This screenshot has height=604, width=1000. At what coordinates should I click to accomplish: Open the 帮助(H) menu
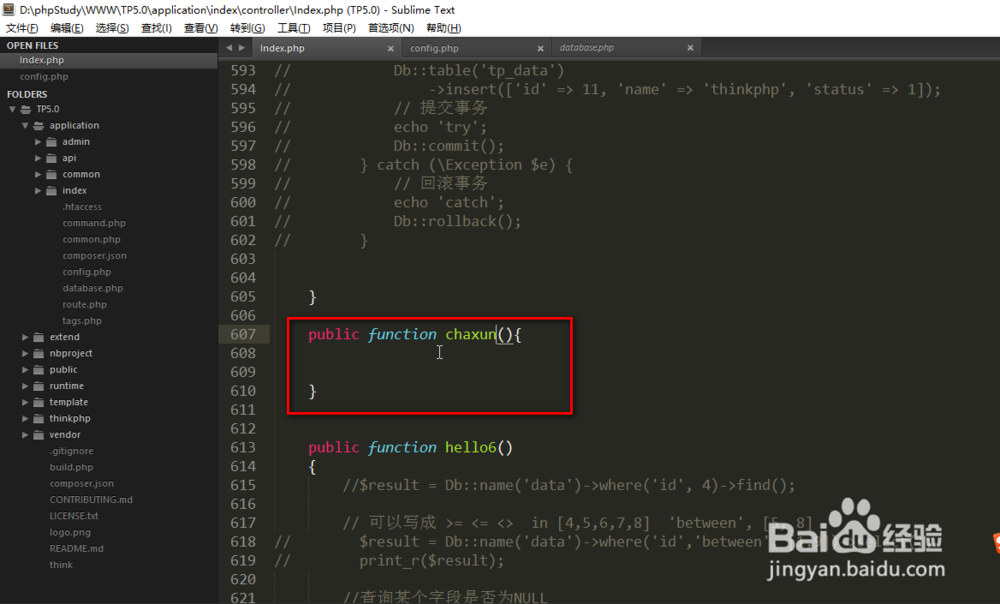443,28
